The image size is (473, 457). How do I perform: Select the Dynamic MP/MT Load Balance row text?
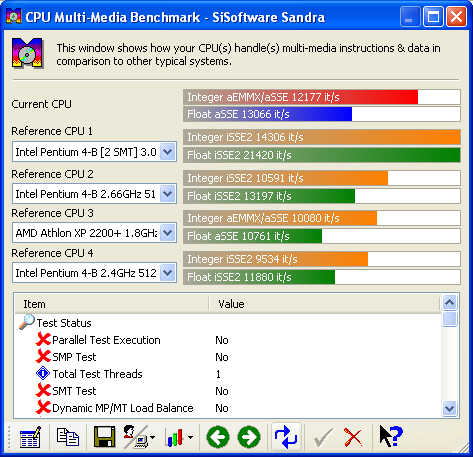point(123,408)
